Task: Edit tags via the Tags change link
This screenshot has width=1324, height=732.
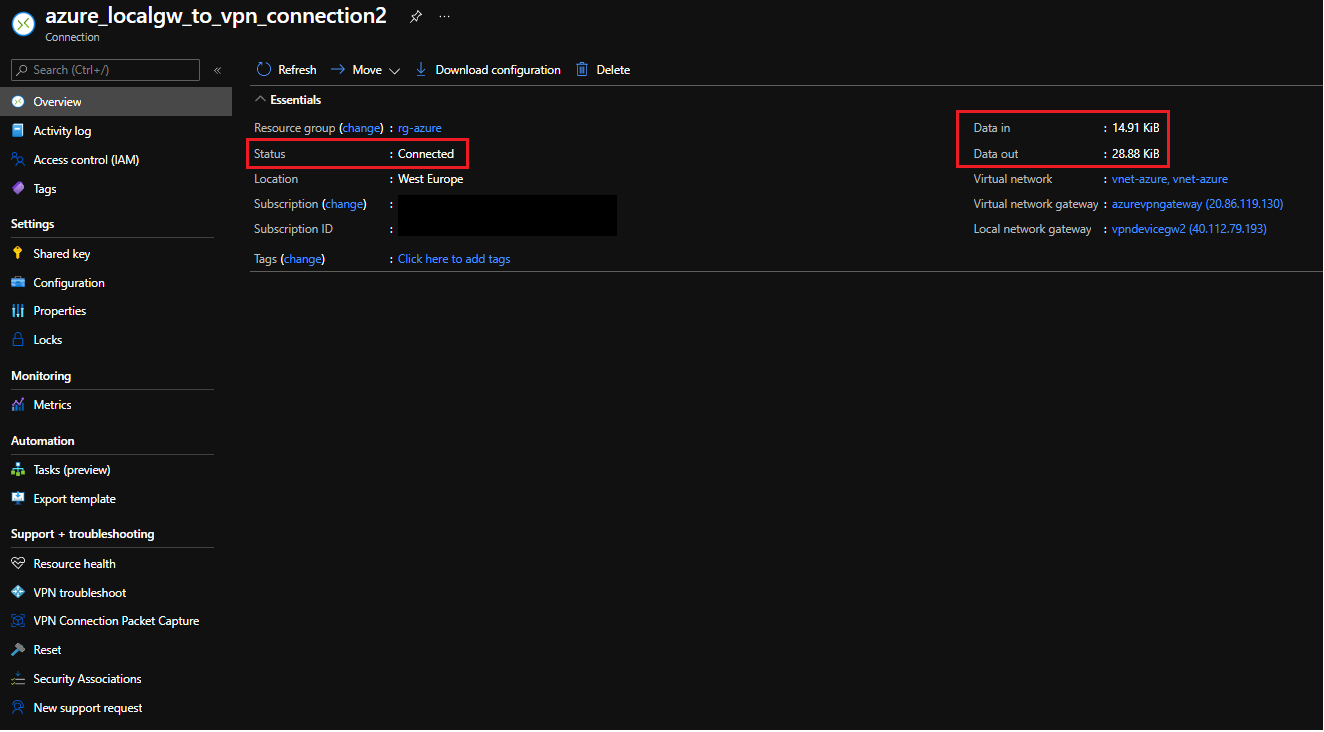Action: tap(303, 259)
